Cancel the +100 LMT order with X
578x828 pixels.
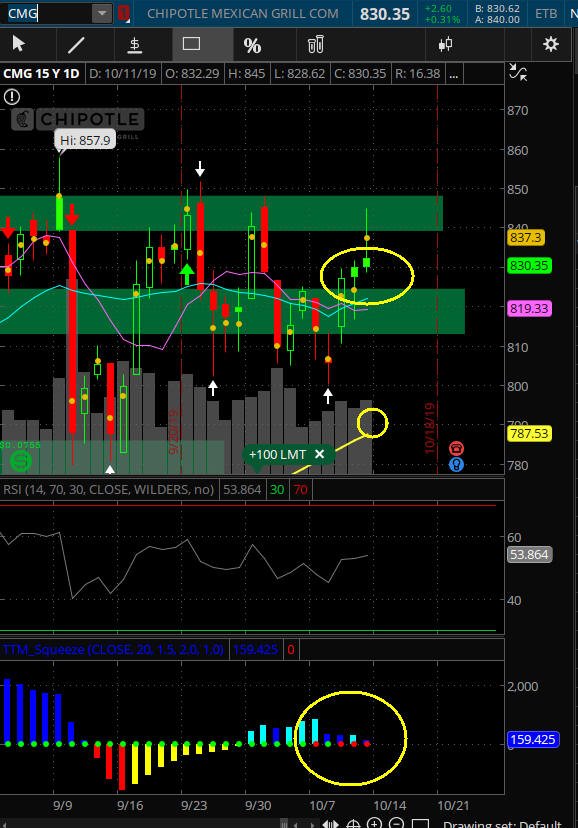[319, 454]
